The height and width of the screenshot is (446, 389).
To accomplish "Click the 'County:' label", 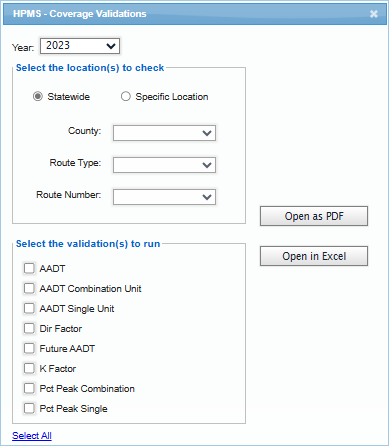I will (84, 131).
